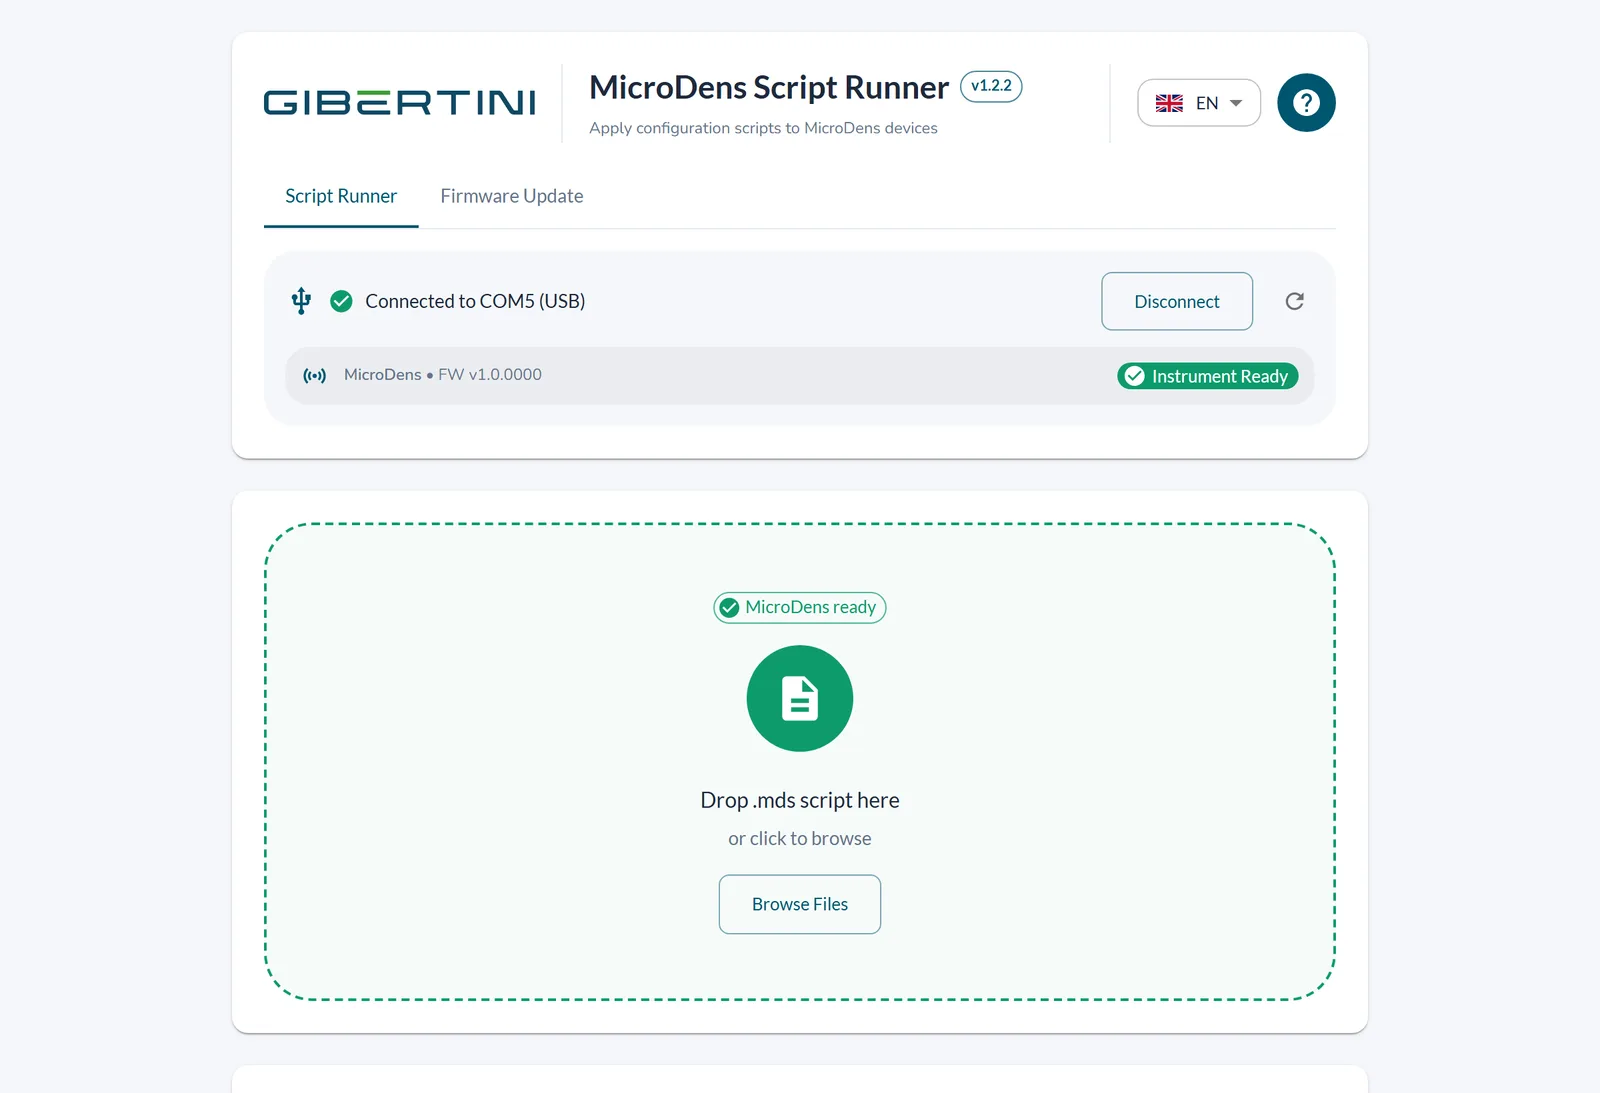Click "MicroDens • FW v1.0.0000" text
The width and height of the screenshot is (1600, 1093).
point(443,375)
